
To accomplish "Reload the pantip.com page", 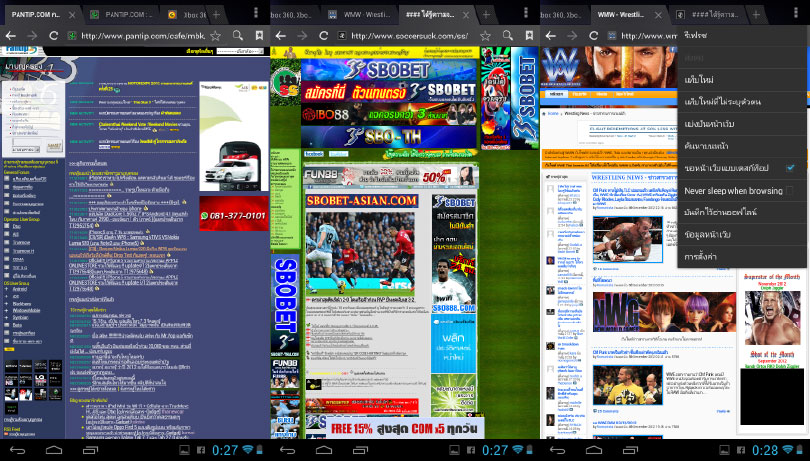I will [x=51, y=35].
